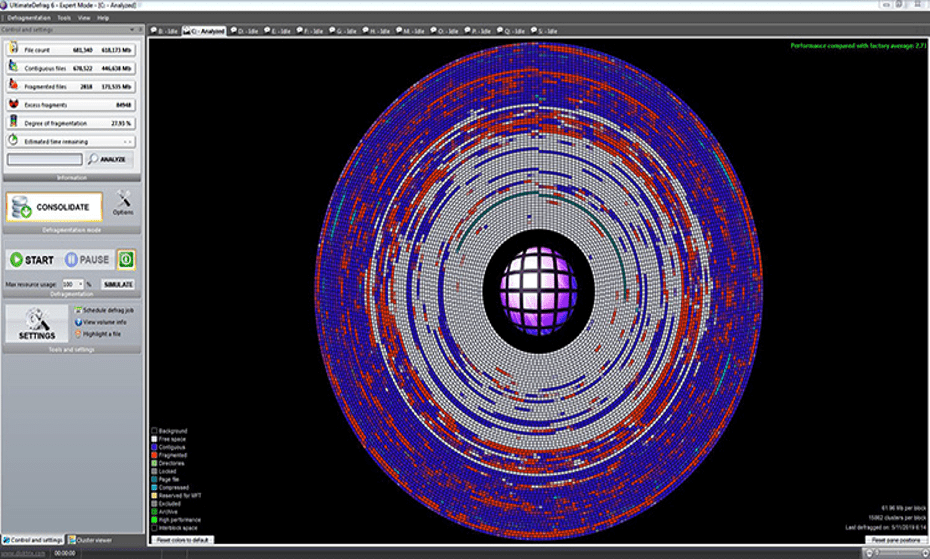
Task: Open the Defragmentation menu
Action: coord(28,18)
